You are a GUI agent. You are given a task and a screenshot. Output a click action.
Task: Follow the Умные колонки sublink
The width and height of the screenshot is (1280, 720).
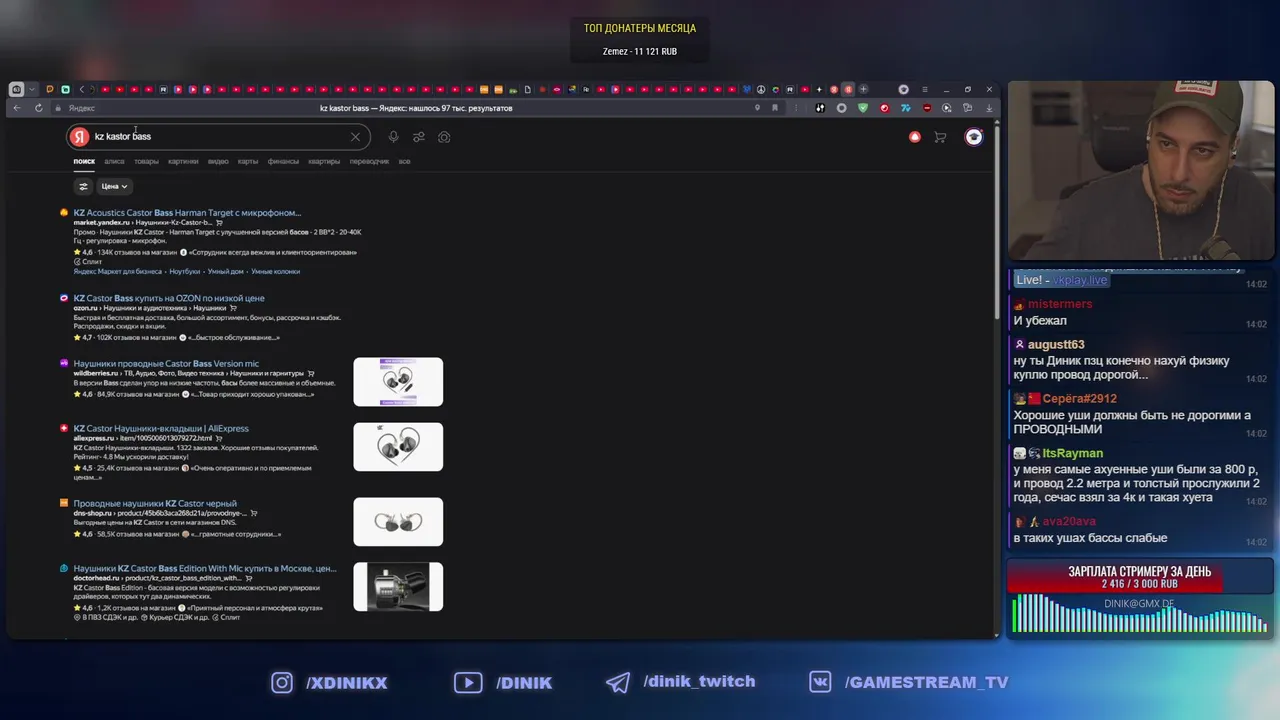point(275,271)
